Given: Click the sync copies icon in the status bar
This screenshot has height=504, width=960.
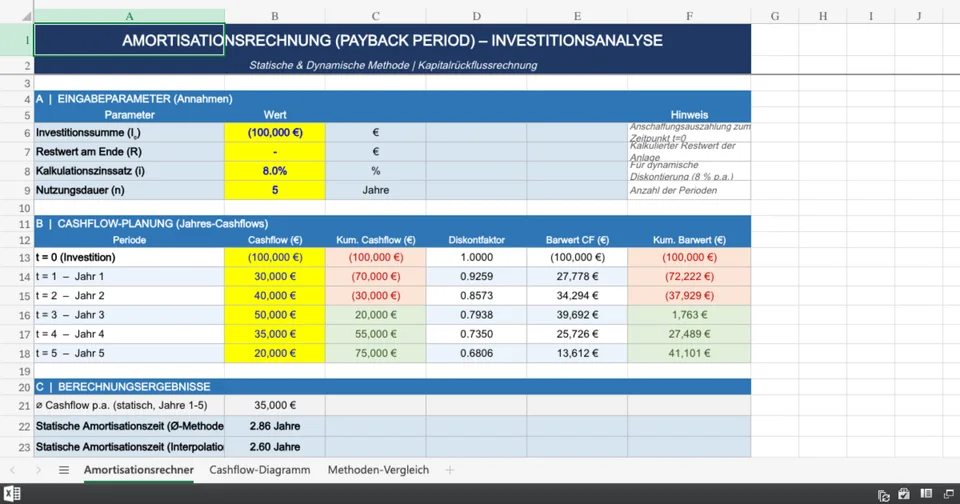Looking at the screenshot, I should [883, 495].
